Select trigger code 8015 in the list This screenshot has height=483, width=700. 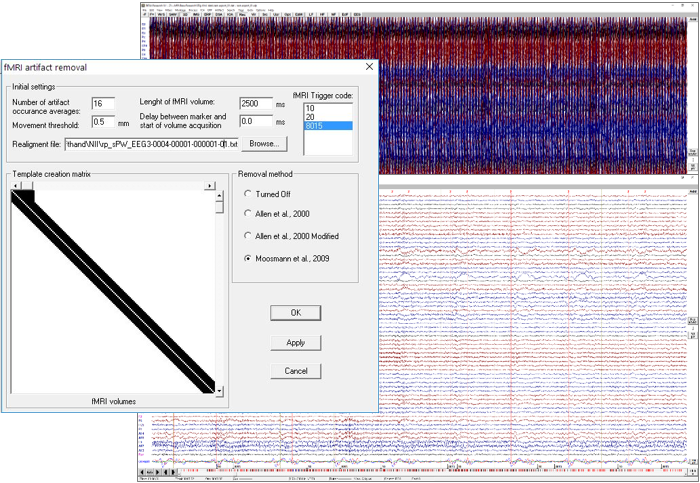(x=328, y=126)
